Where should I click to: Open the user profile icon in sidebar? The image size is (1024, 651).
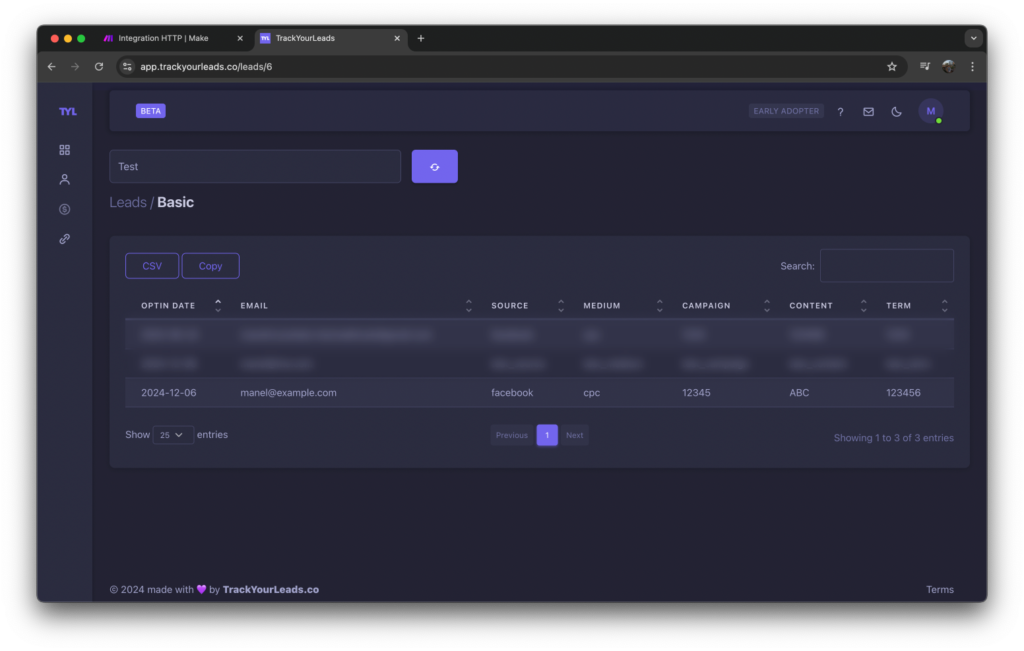tap(65, 180)
